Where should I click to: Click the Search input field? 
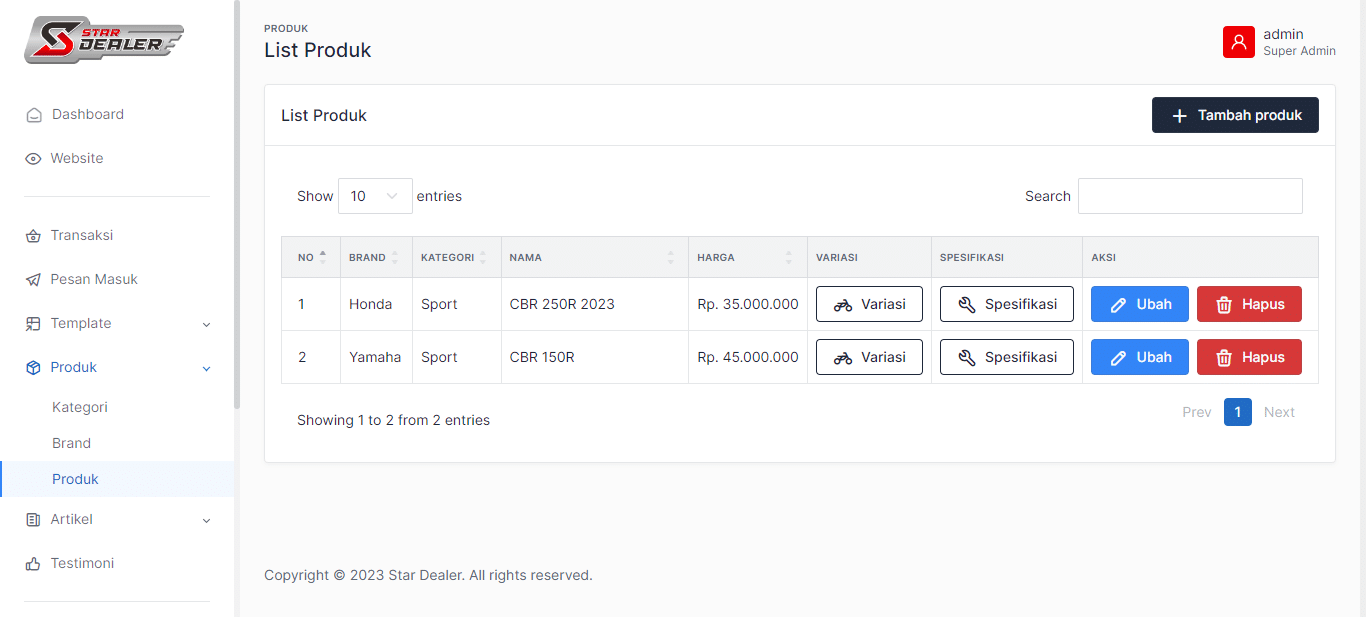[x=1189, y=196]
